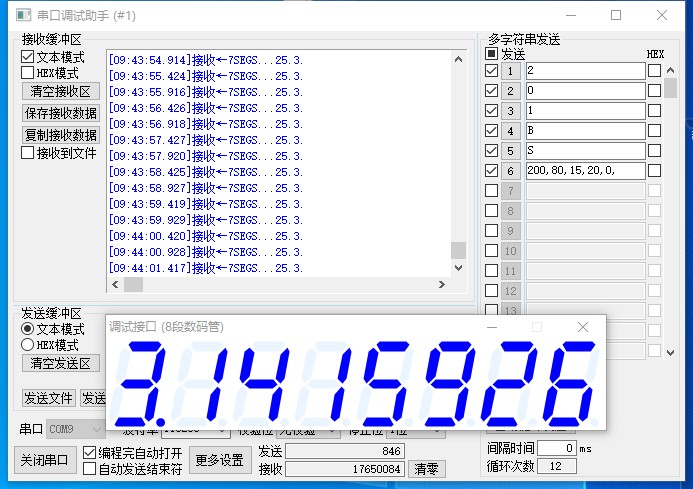Enable HEX模式 in the receive buffer

tap(27, 73)
